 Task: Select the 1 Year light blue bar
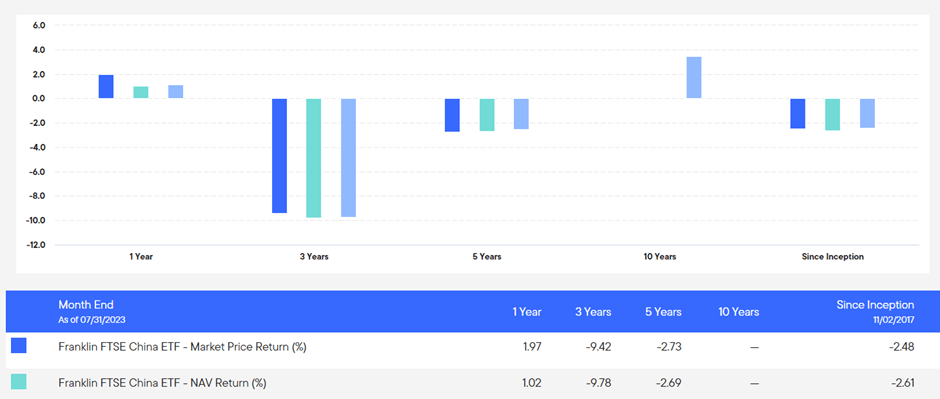176,92
